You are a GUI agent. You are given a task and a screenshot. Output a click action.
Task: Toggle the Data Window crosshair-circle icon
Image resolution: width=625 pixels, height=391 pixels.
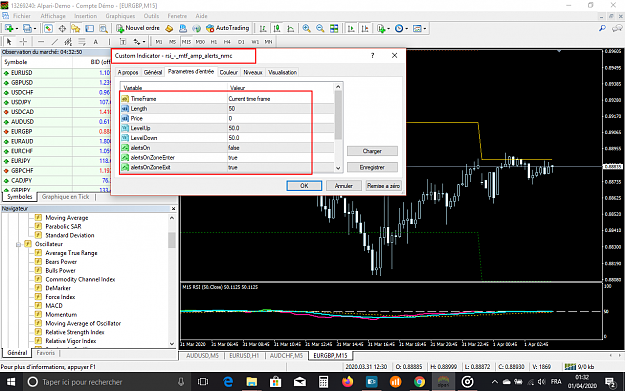[62, 28]
